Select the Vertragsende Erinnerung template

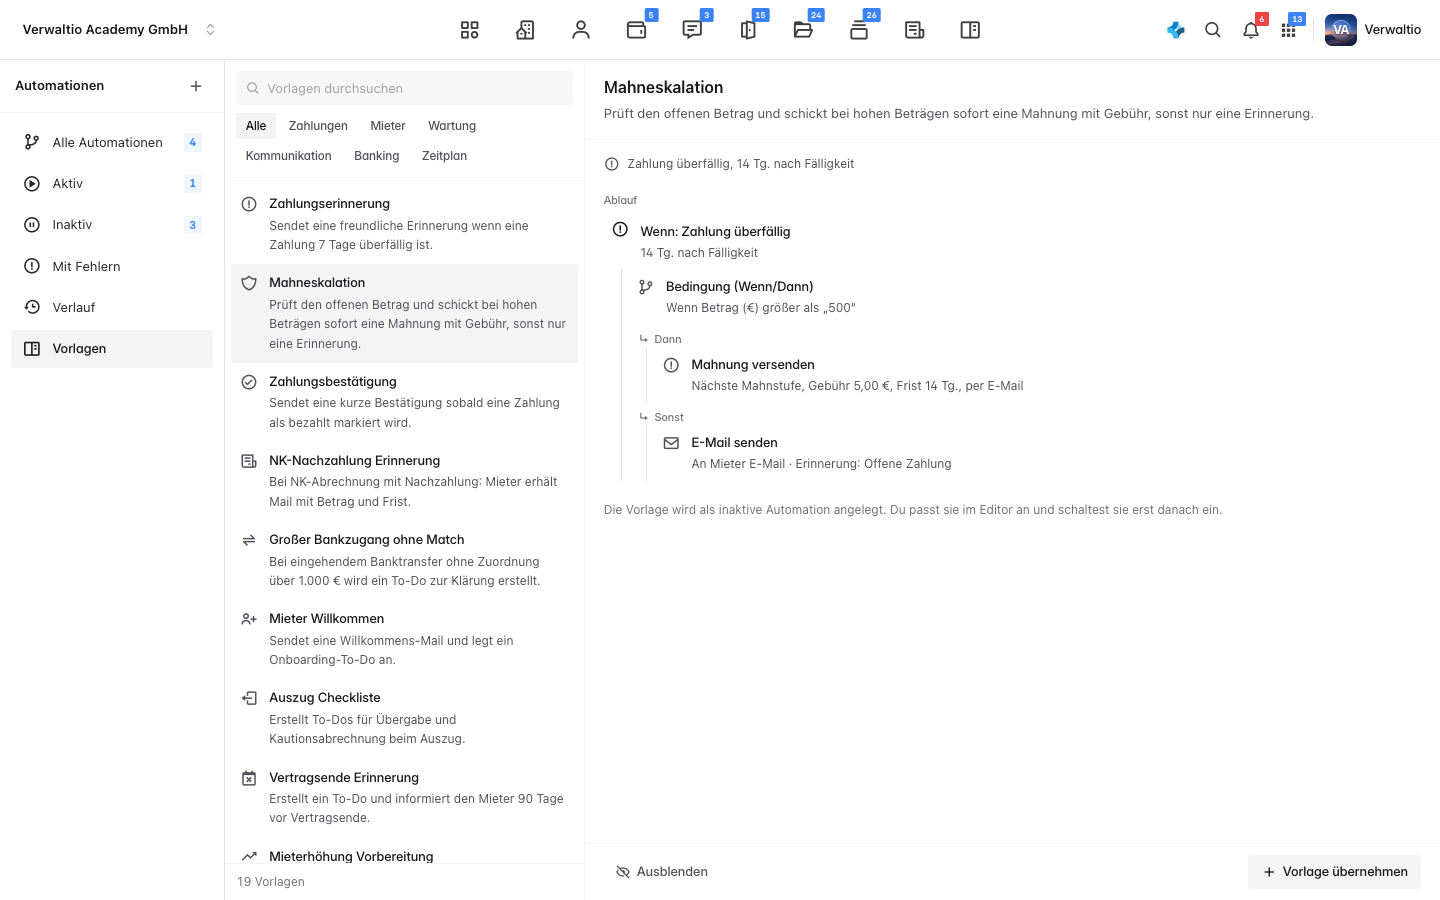point(404,797)
